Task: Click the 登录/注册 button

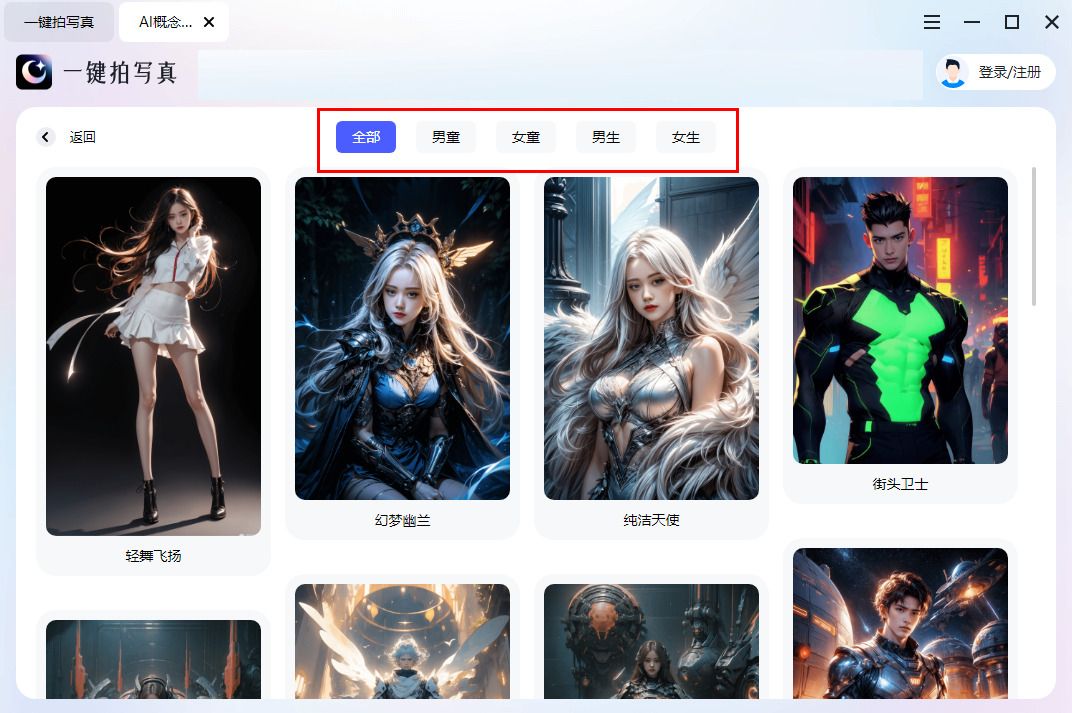Action: click(x=995, y=72)
